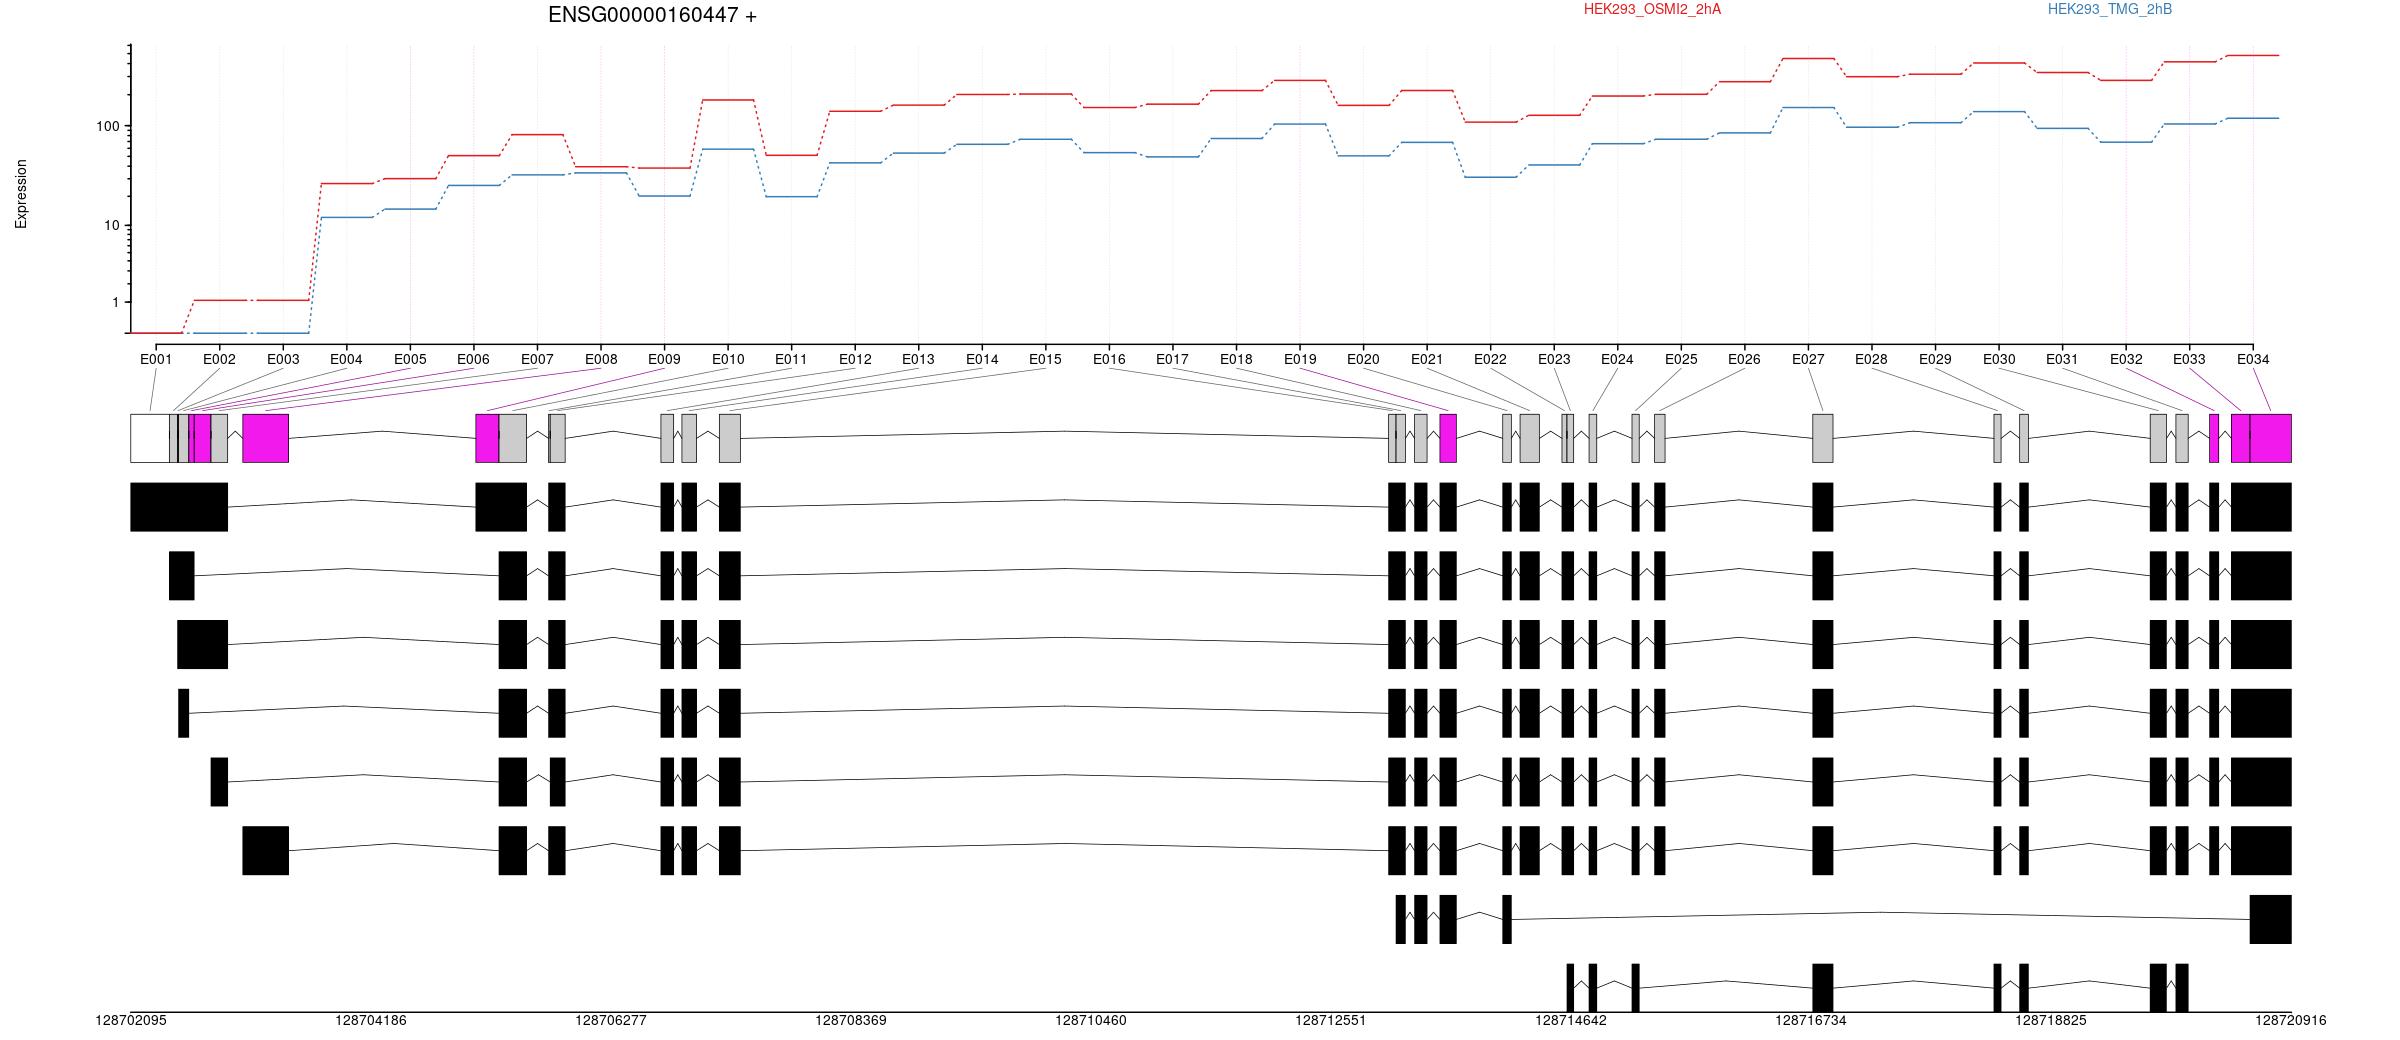Select exon bin label E013
2400x1040 pixels.
[918, 359]
